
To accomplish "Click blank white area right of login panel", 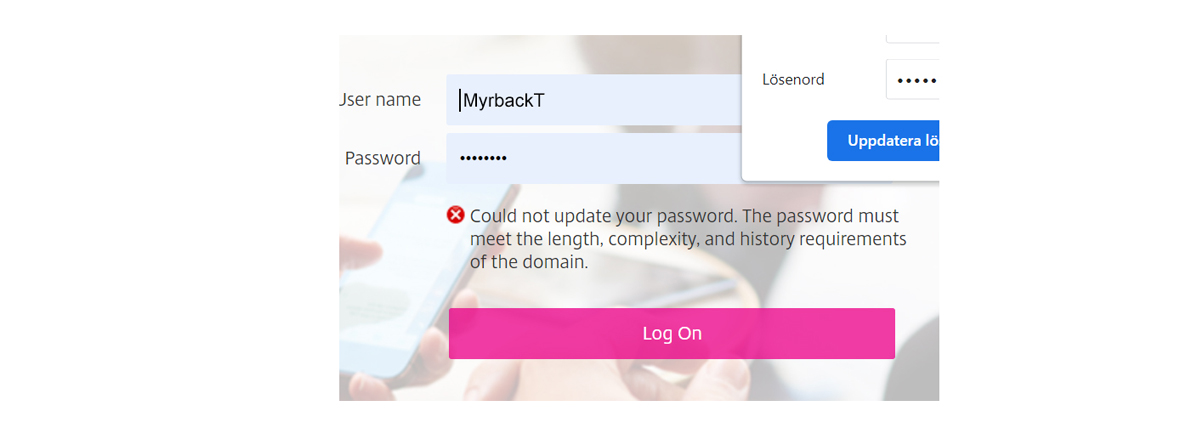I will coord(1070,215).
